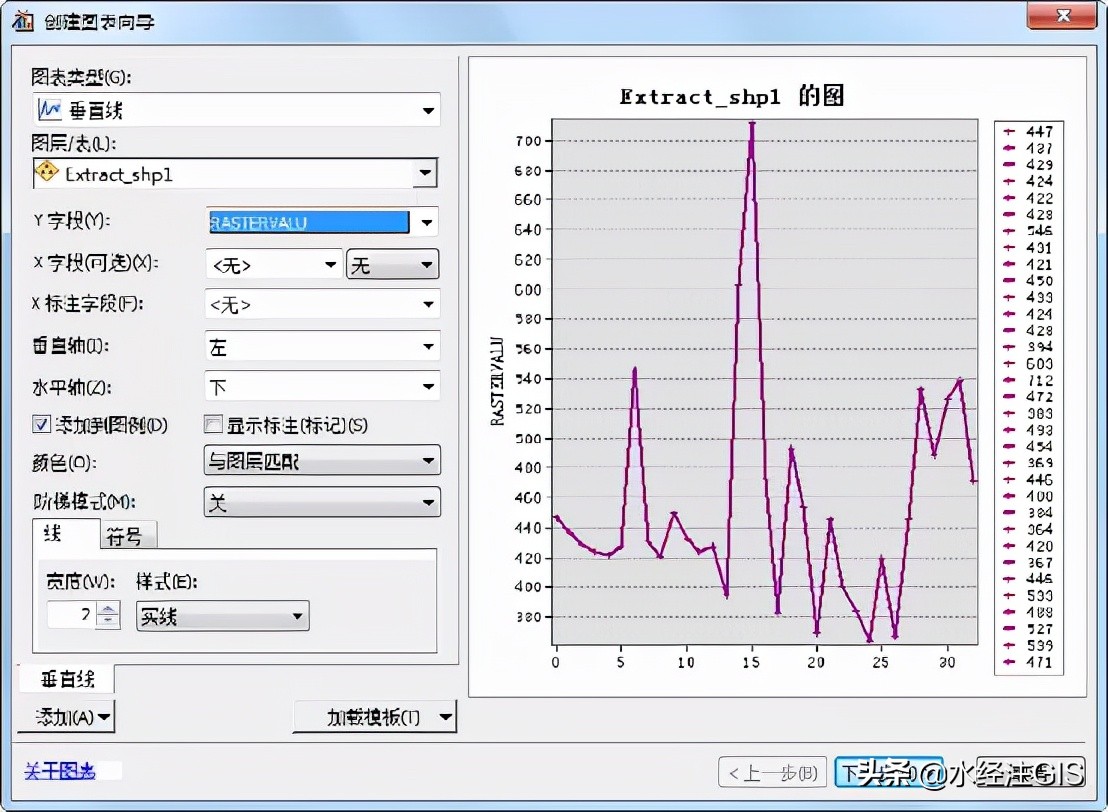Click the 上一步(B) back button
This screenshot has height=812, width=1108.
772,772
